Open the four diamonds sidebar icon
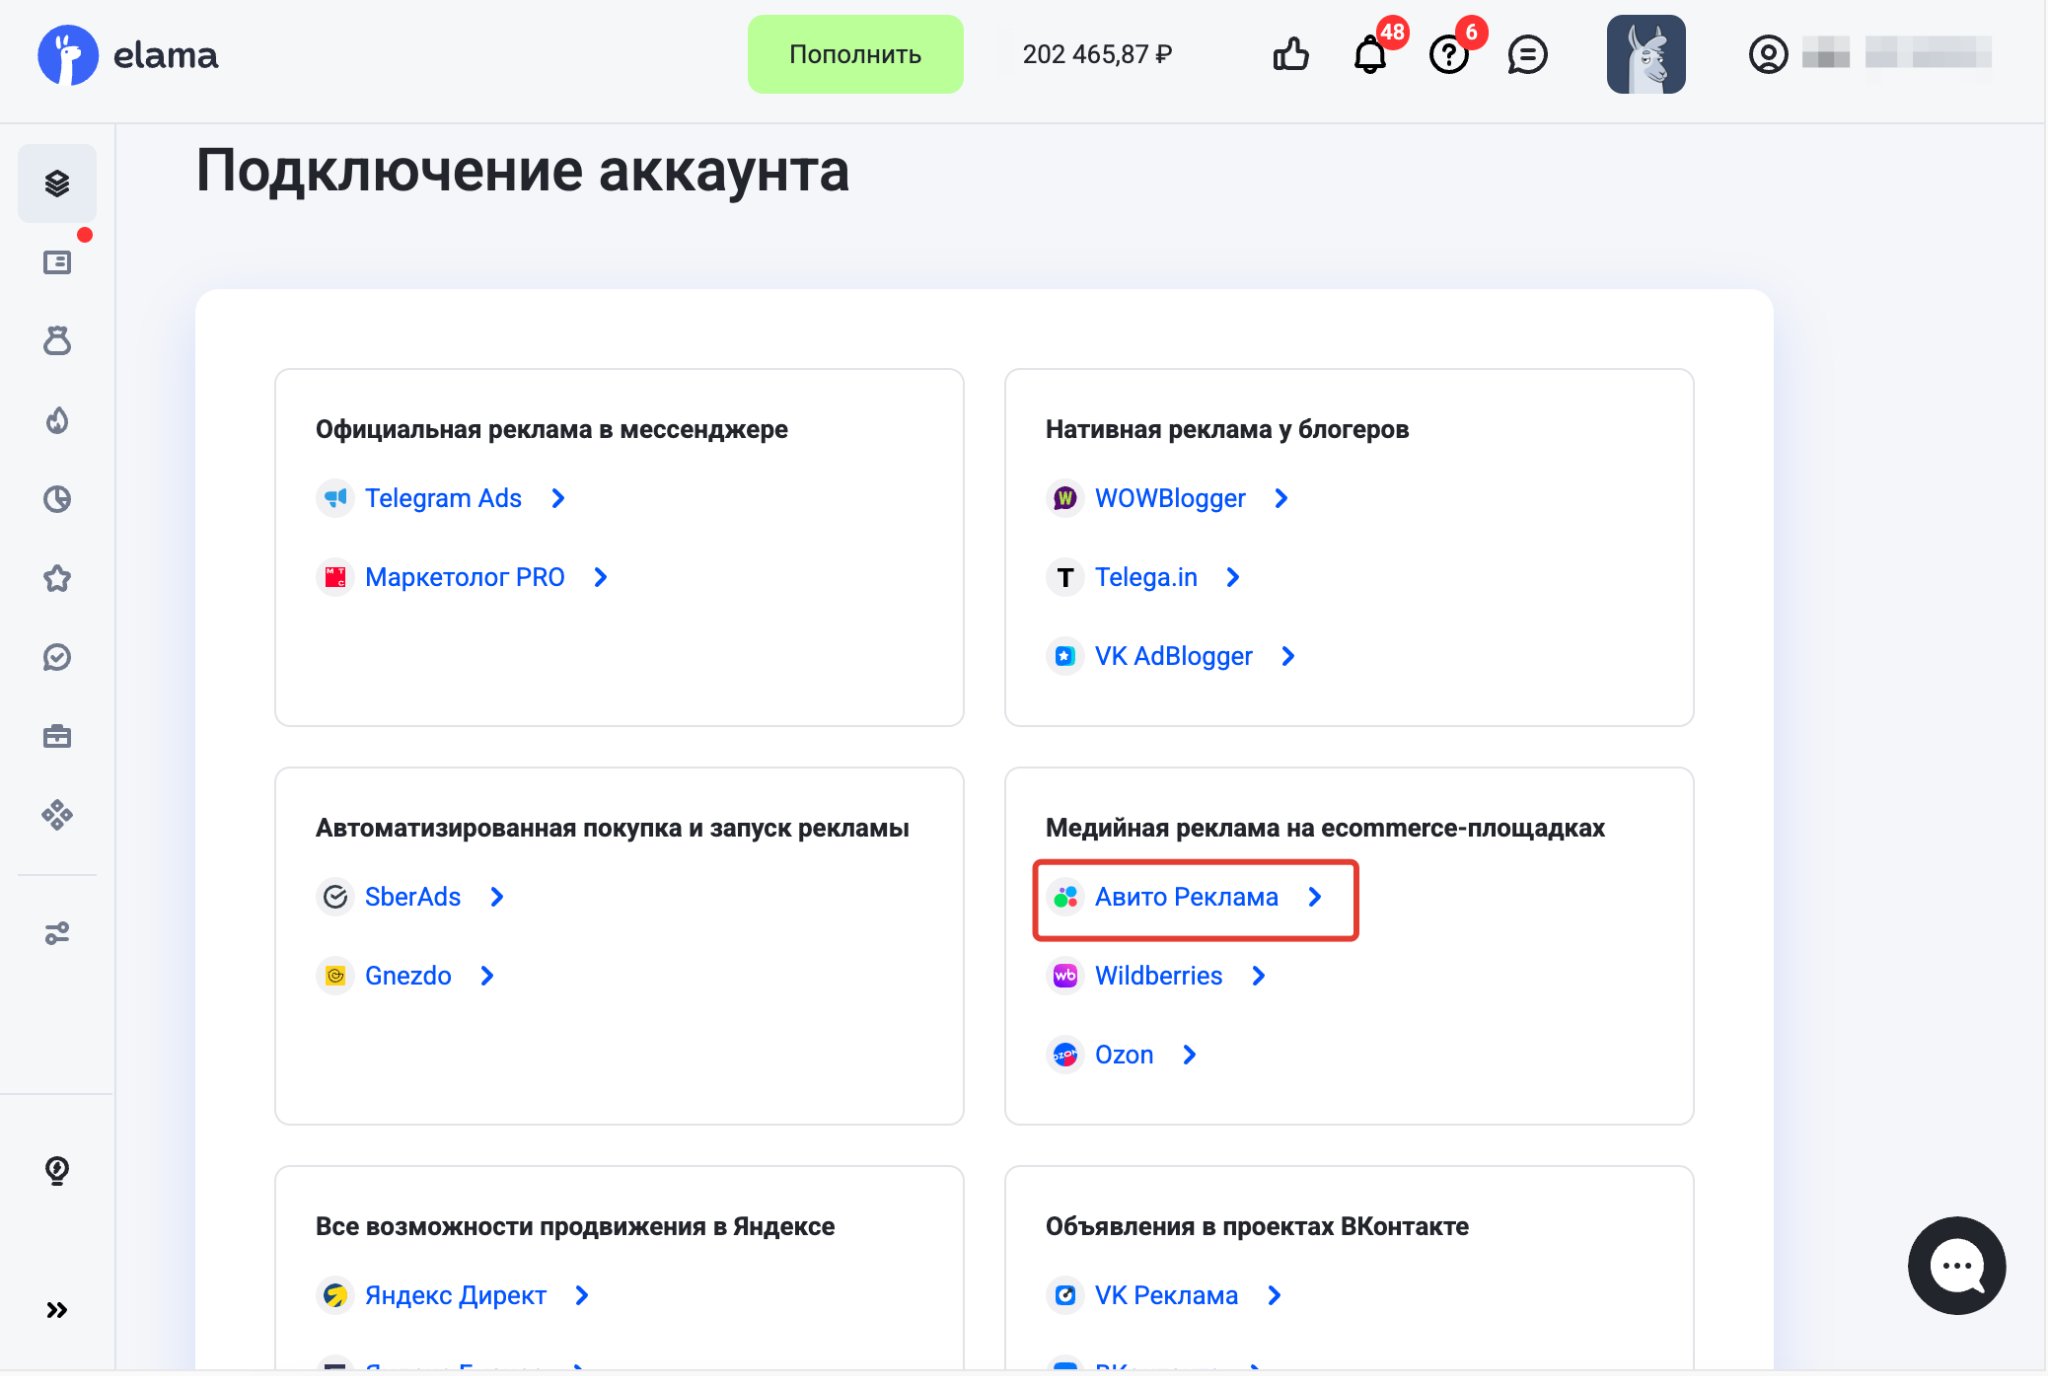This screenshot has width=2048, height=1376. coord(57,815)
